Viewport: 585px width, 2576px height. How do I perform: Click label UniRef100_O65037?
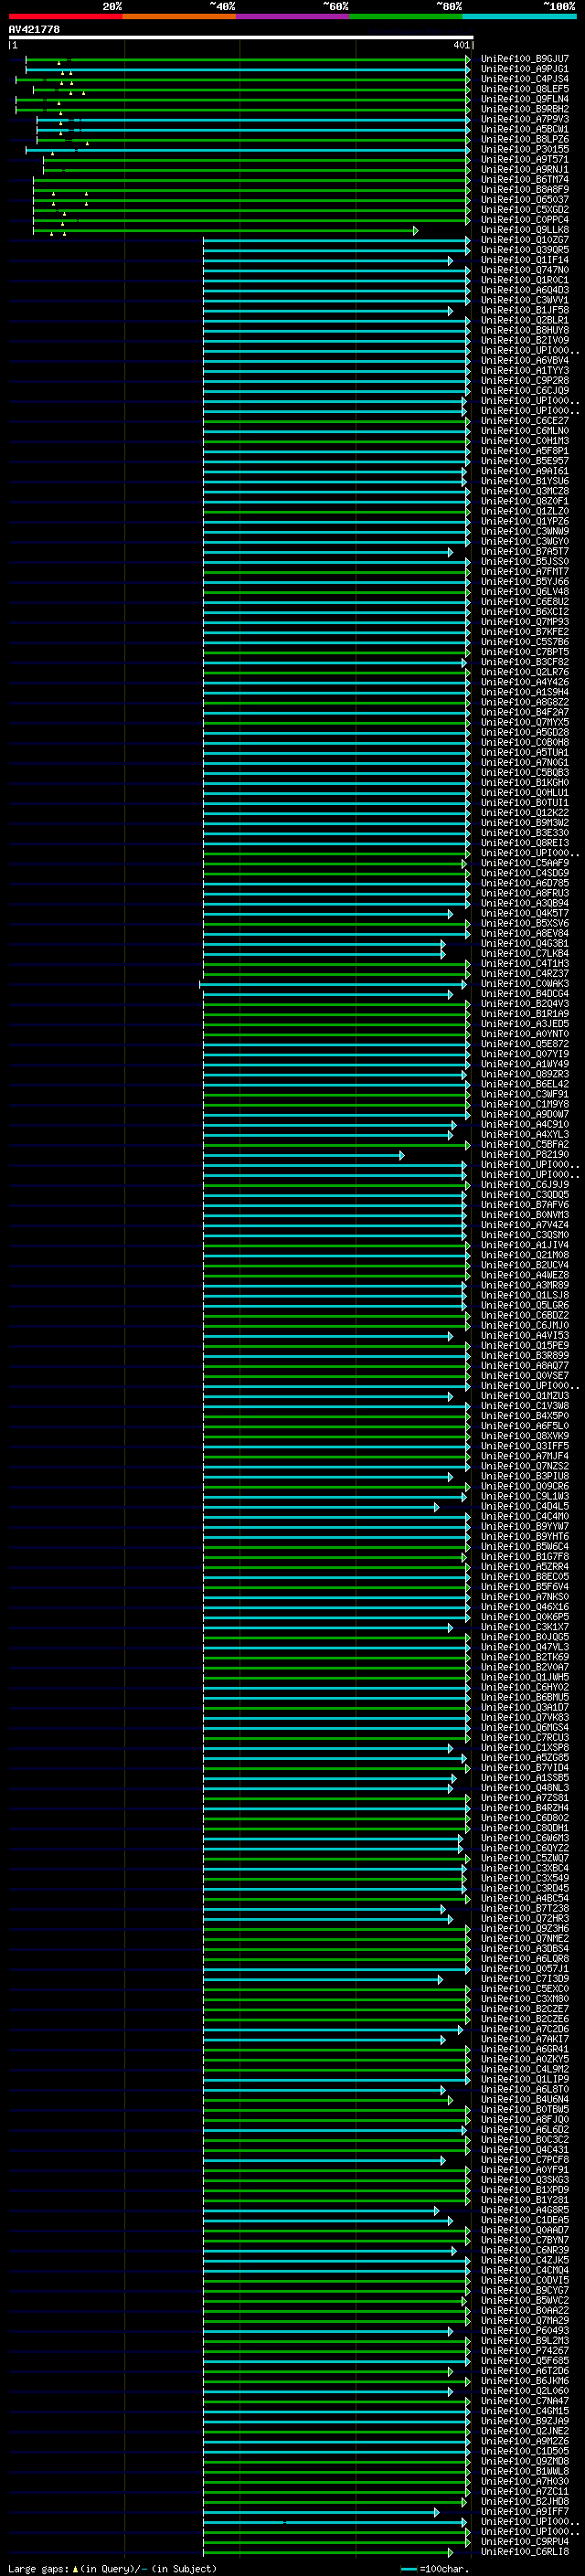(525, 200)
